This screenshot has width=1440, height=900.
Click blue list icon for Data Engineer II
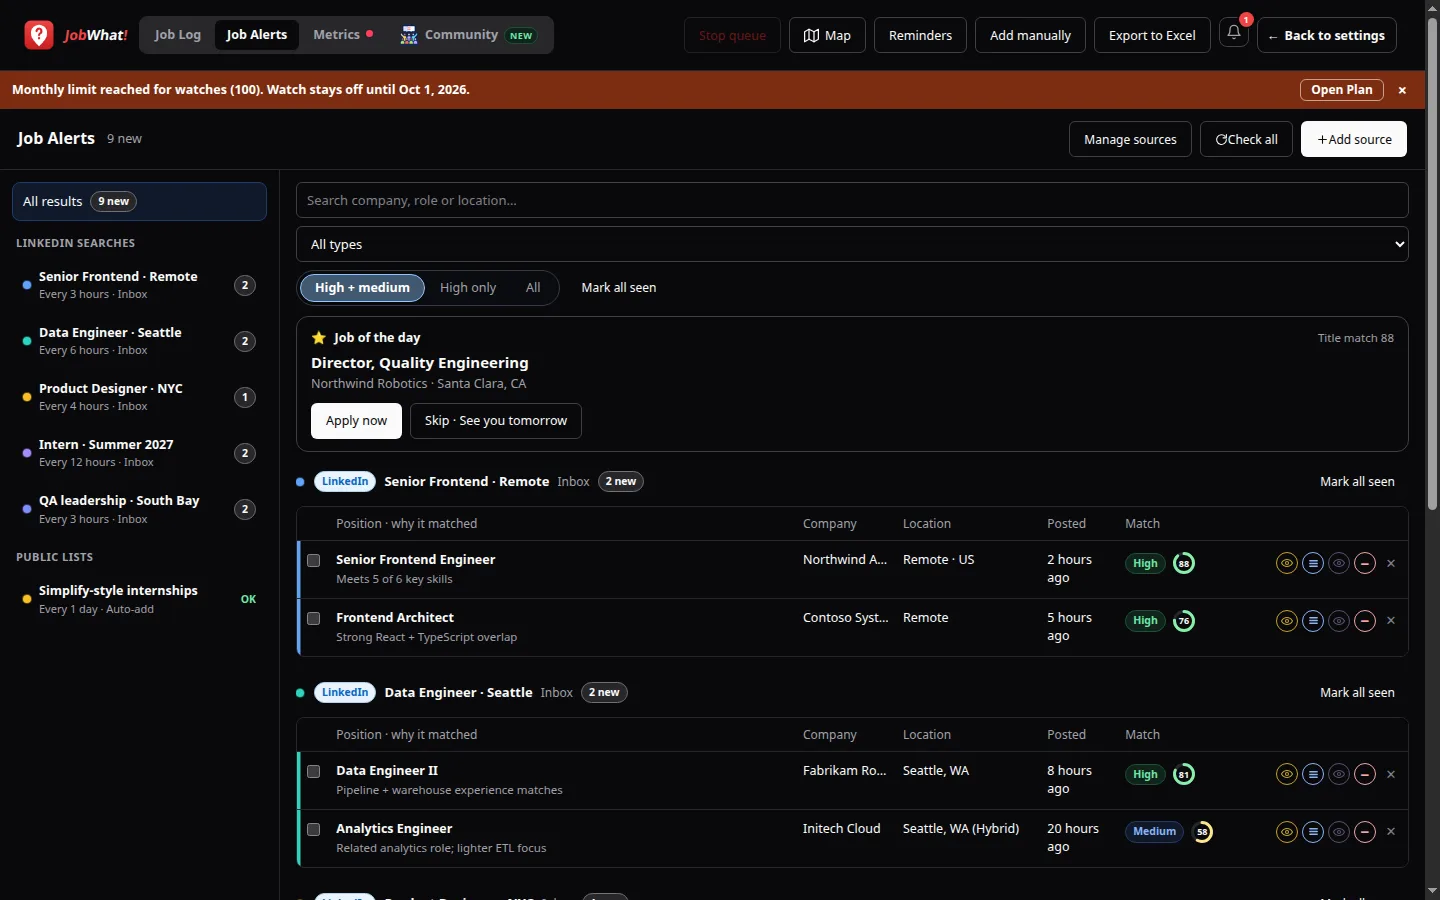click(1313, 774)
